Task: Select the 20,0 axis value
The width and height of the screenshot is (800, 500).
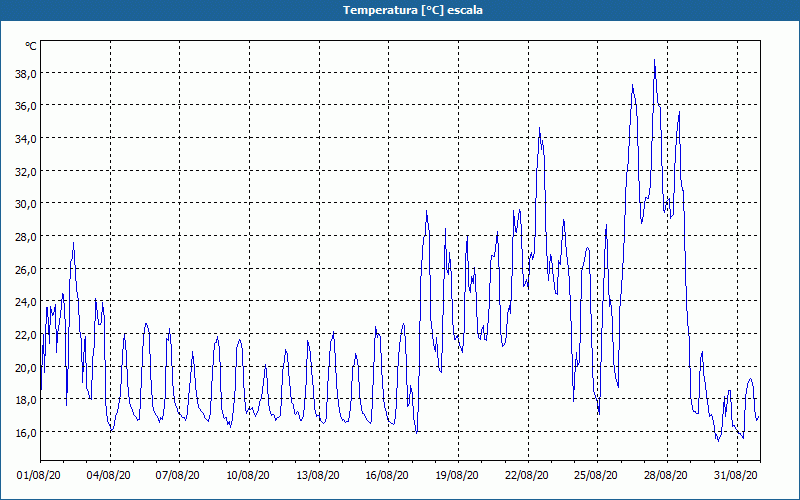Action: [26, 368]
